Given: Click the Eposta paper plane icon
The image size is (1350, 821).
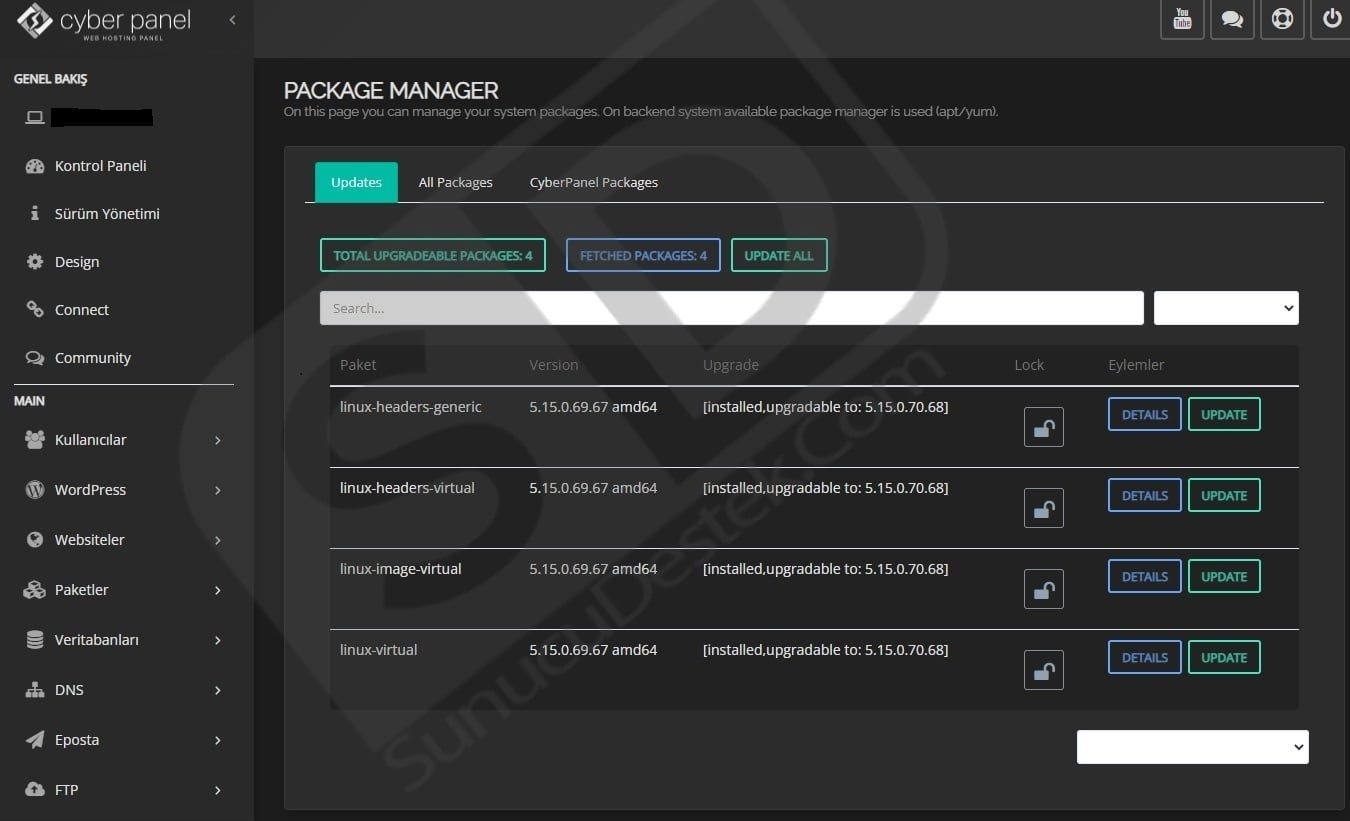Looking at the screenshot, I should click(x=35, y=740).
